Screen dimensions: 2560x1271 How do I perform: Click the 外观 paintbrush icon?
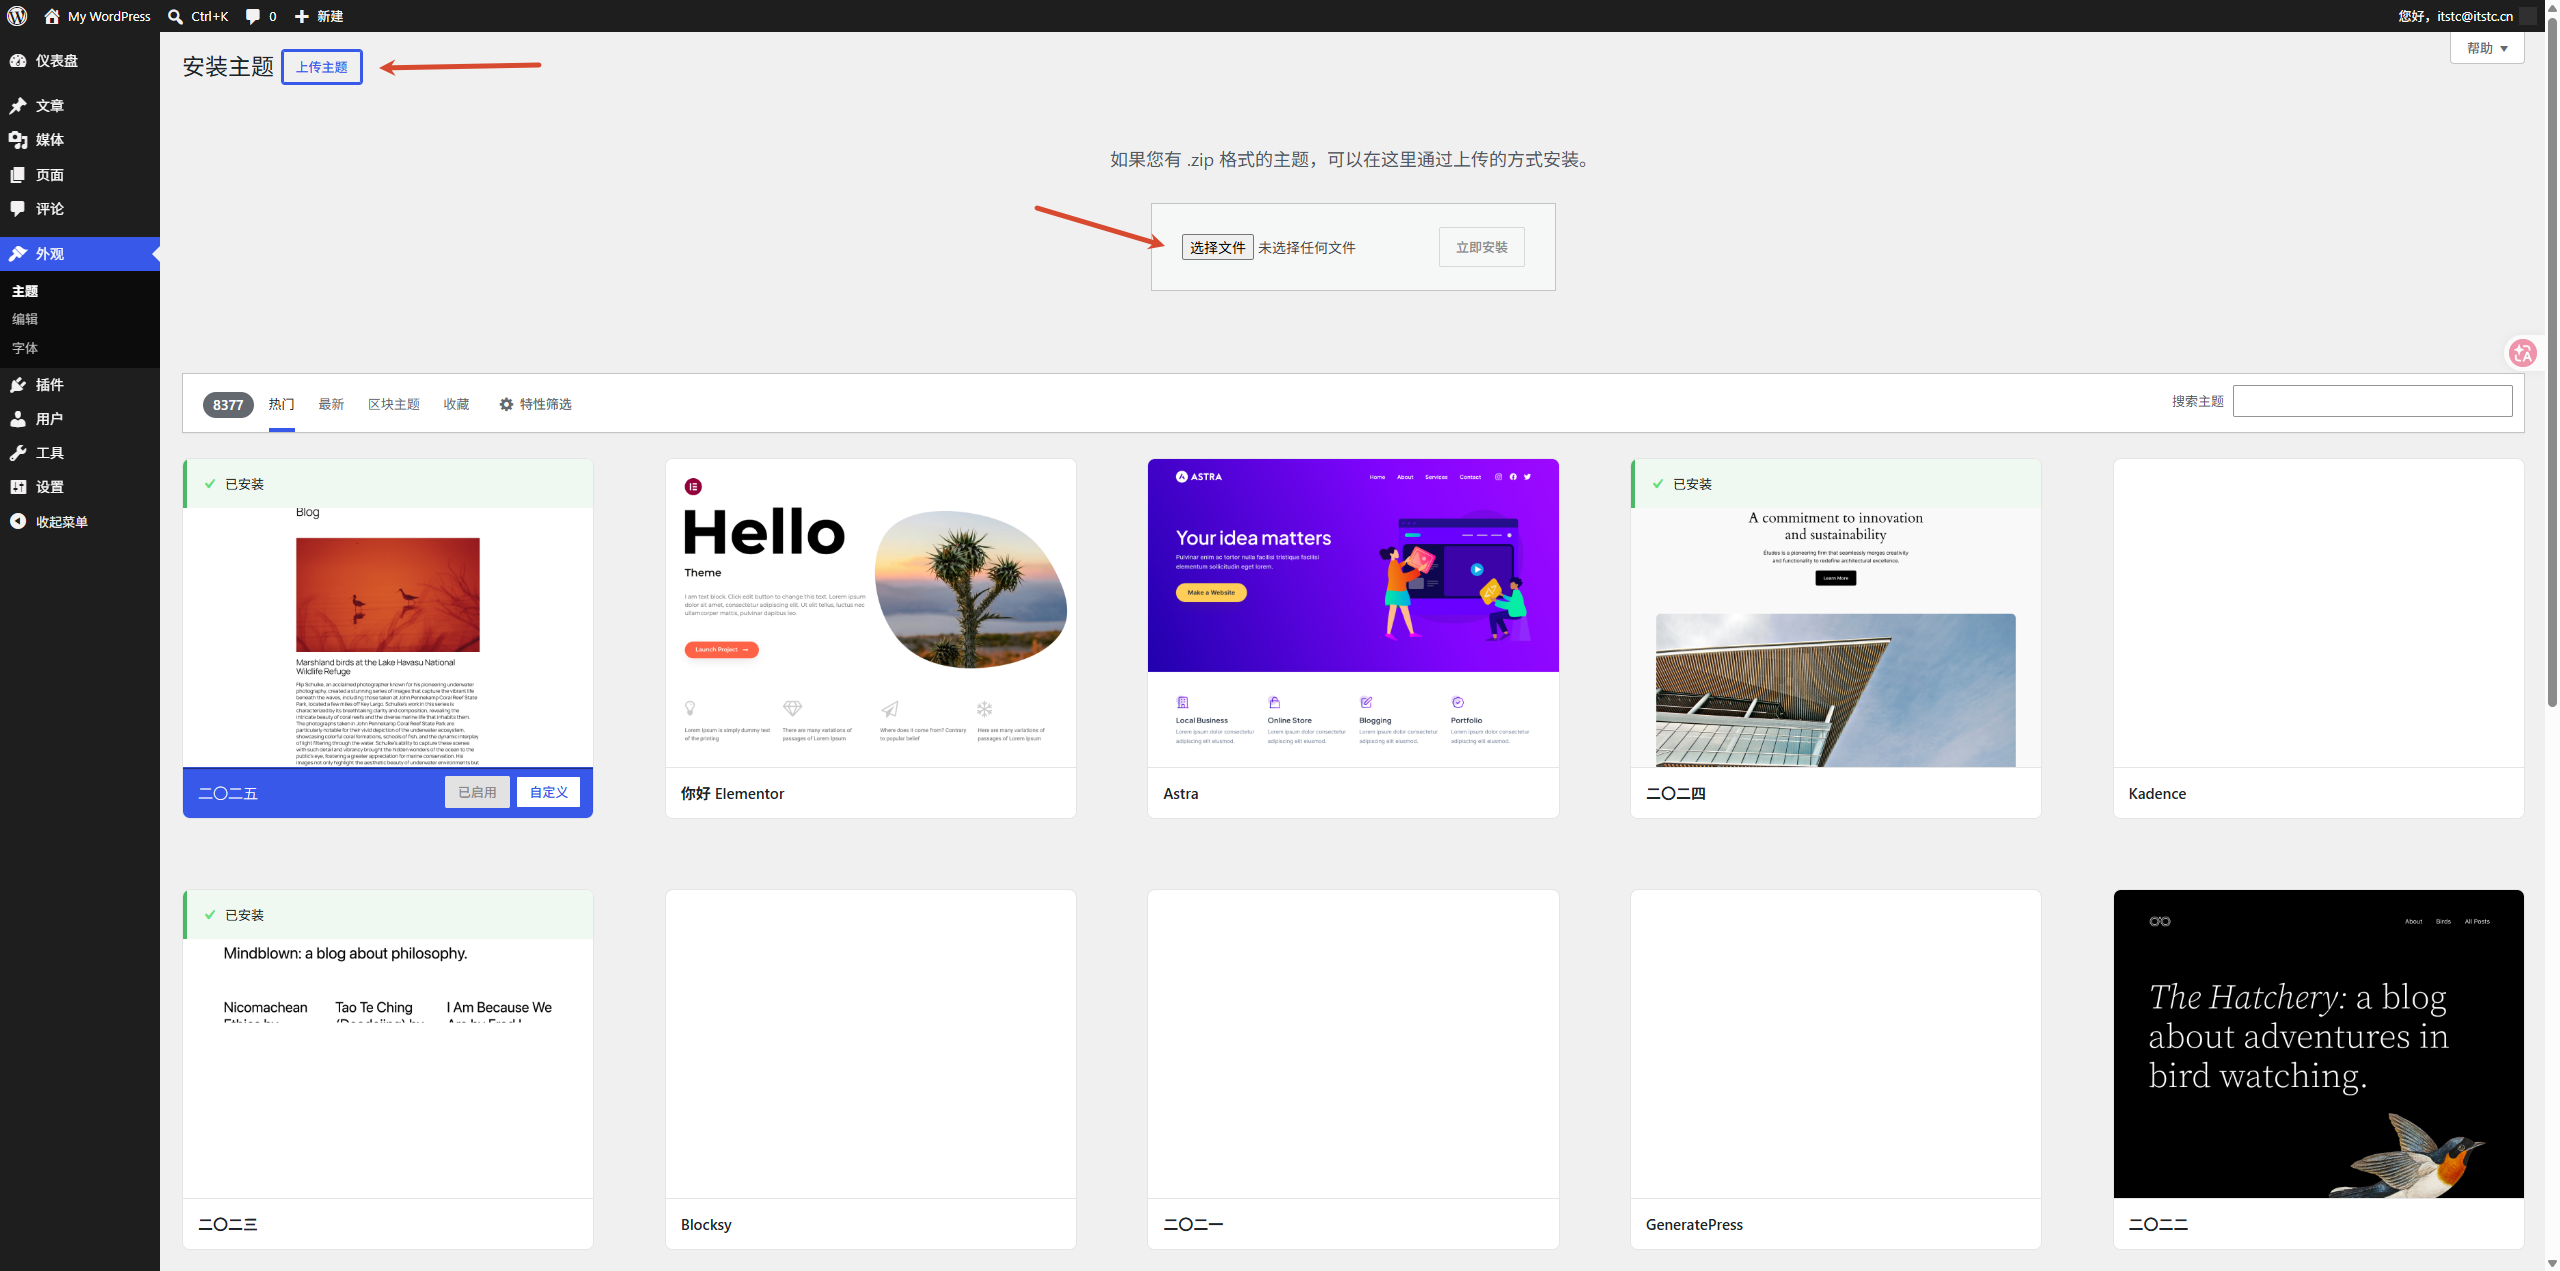coord(18,254)
